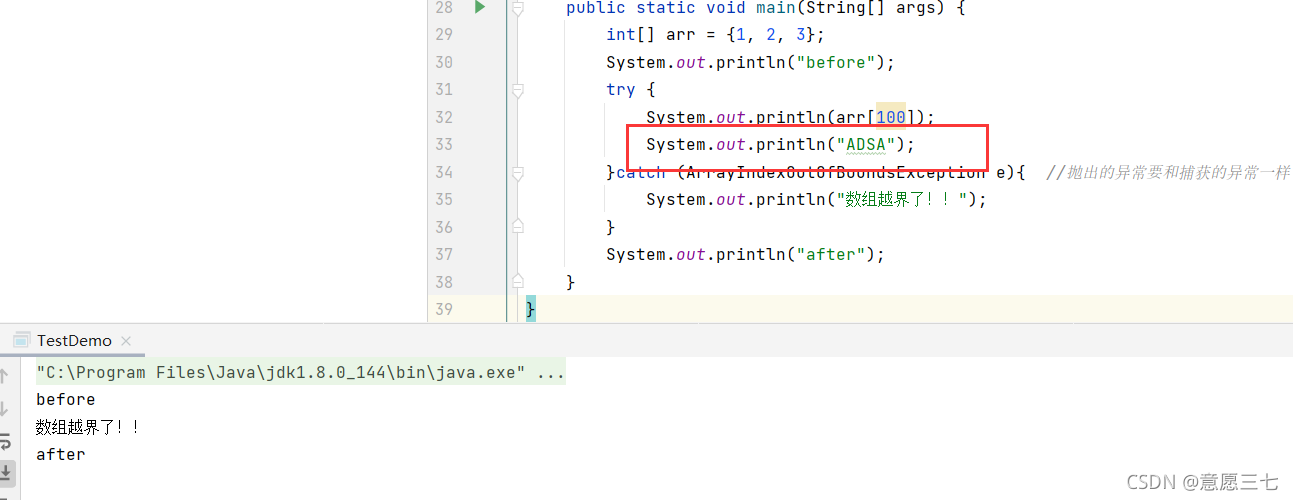Toggle soft-wrap in Run console toolbar
The height and width of the screenshot is (500, 1293).
pos(5,441)
